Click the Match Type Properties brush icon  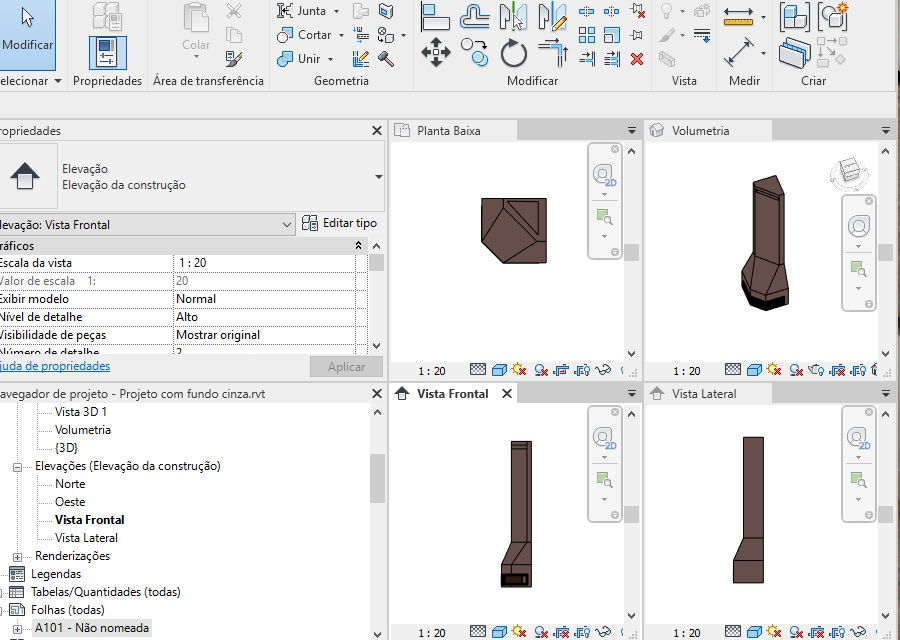tap(234, 59)
